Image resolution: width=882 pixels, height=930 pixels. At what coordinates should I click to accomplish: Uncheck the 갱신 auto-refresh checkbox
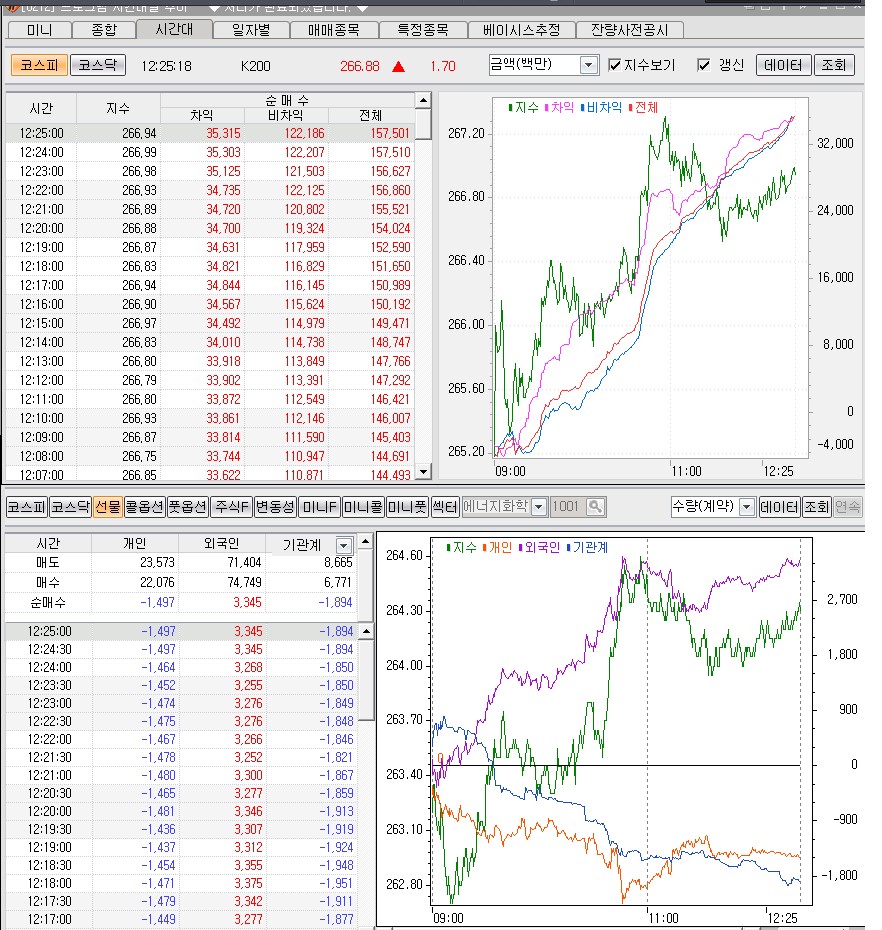(x=704, y=65)
